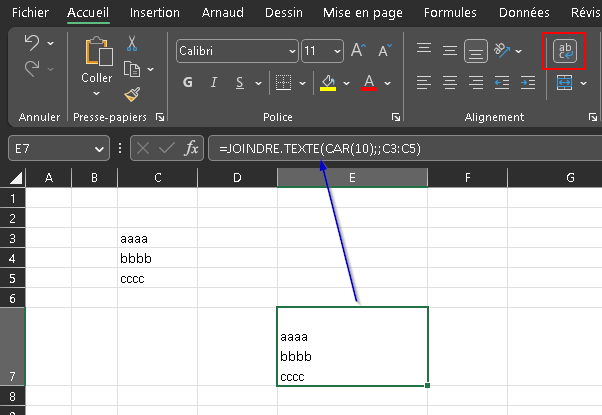Toggle bold with the G button
Screen dimensions: 602x415
point(188,82)
